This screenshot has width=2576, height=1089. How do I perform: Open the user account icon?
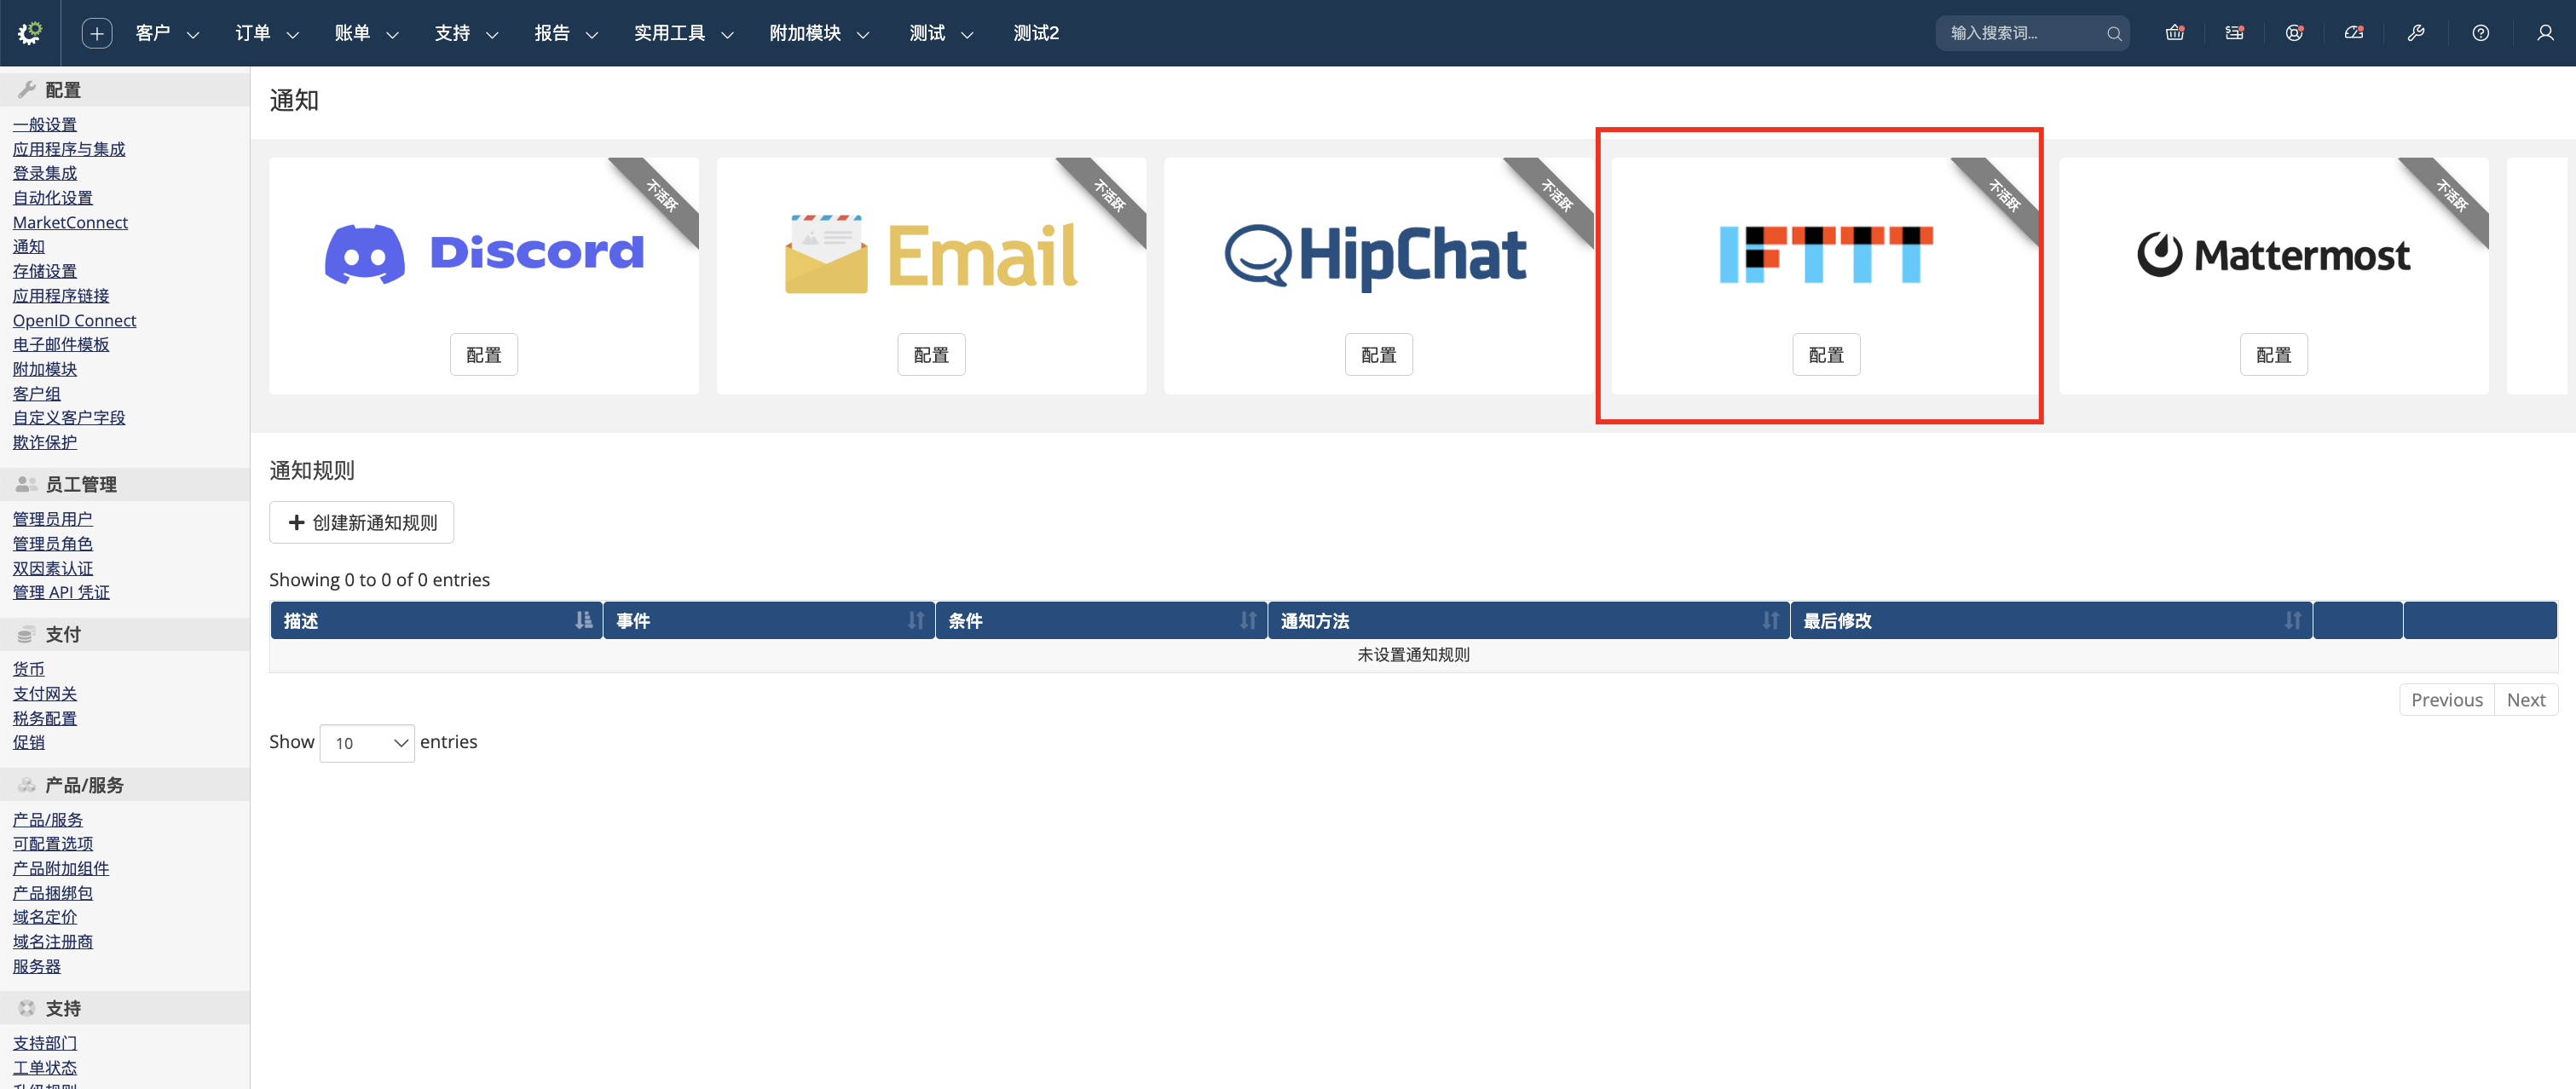point(2545,33)
